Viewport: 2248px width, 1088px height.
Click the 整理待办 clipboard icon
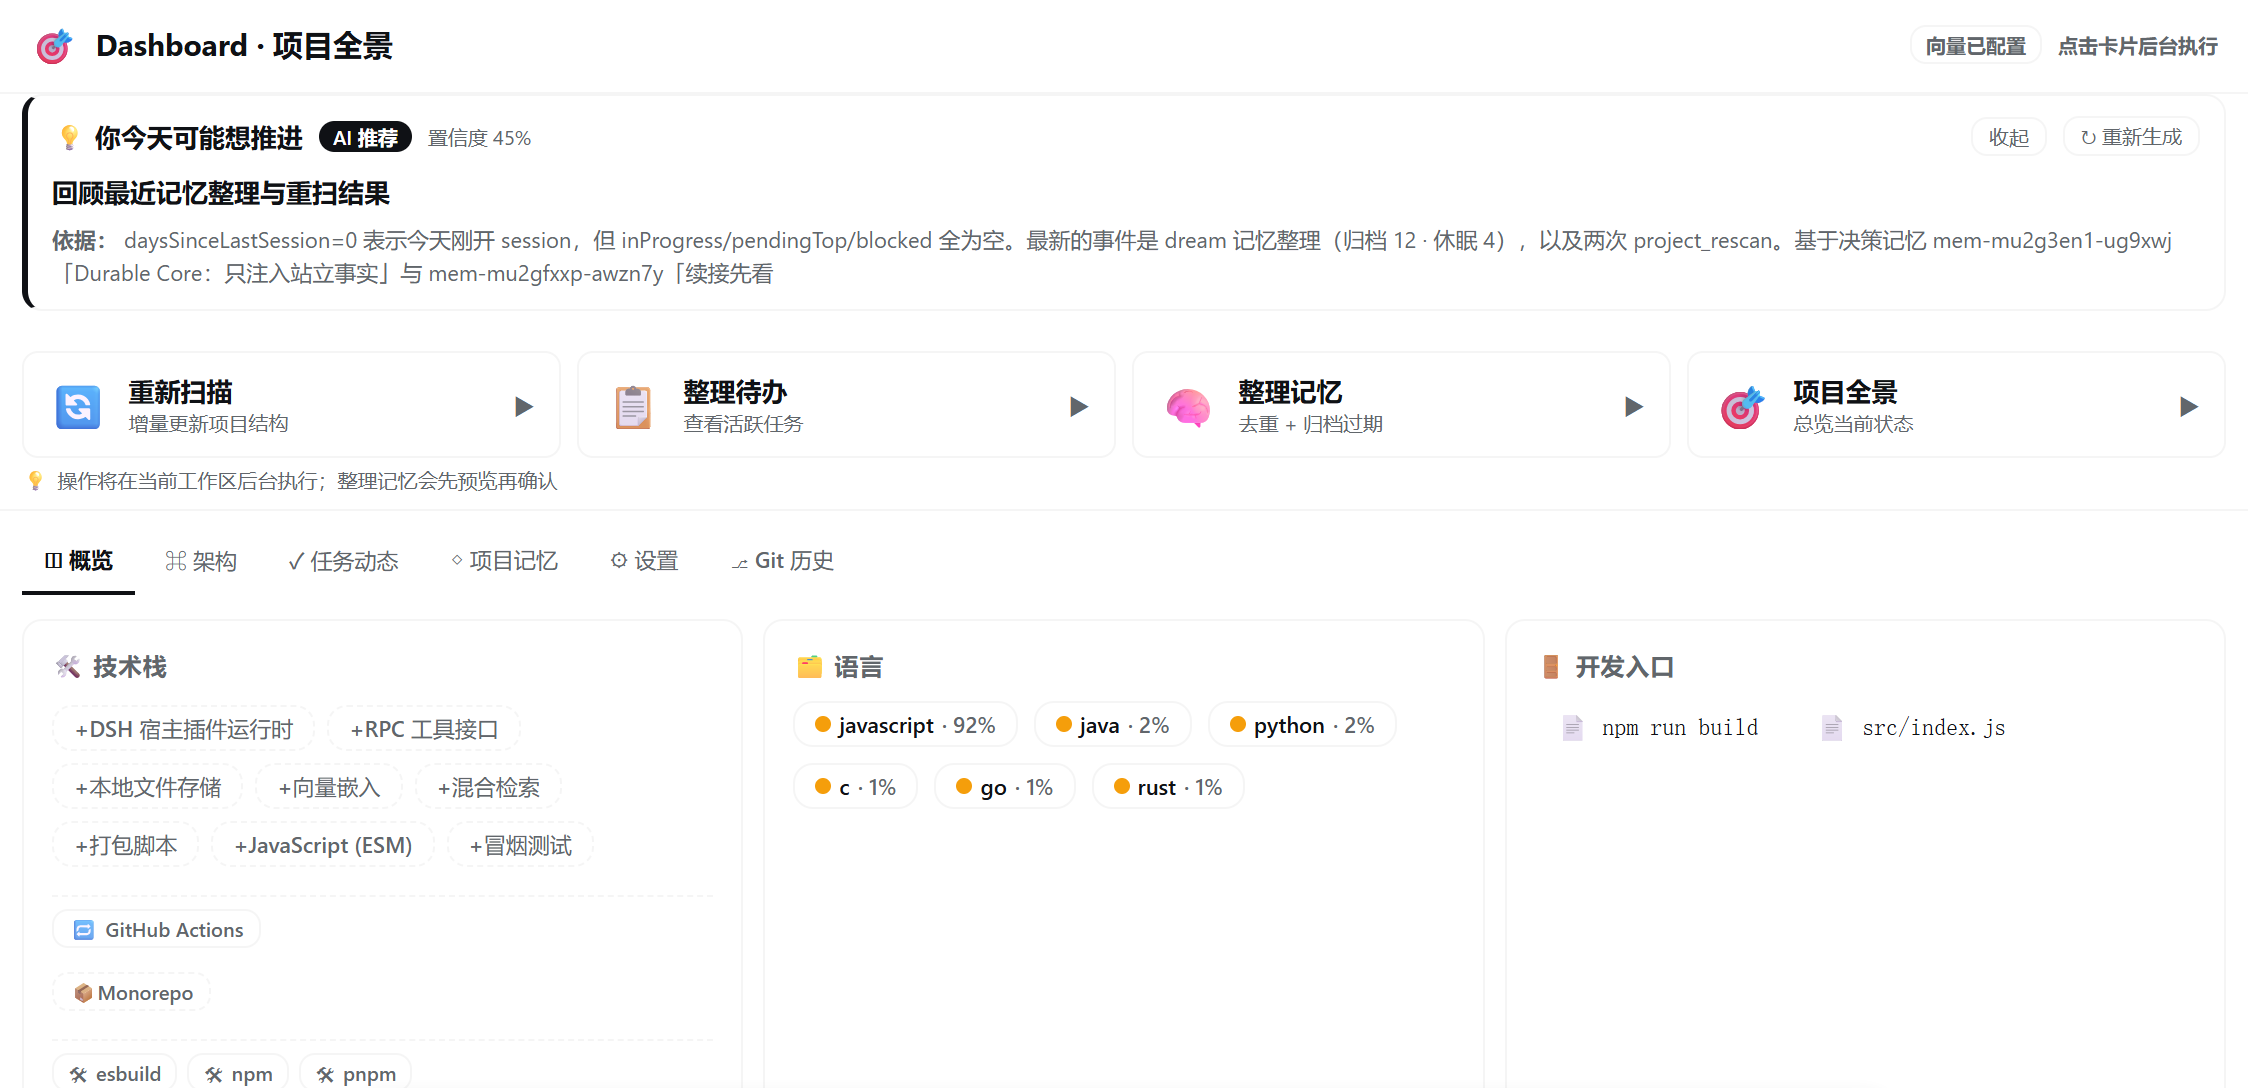pos(633,407)
